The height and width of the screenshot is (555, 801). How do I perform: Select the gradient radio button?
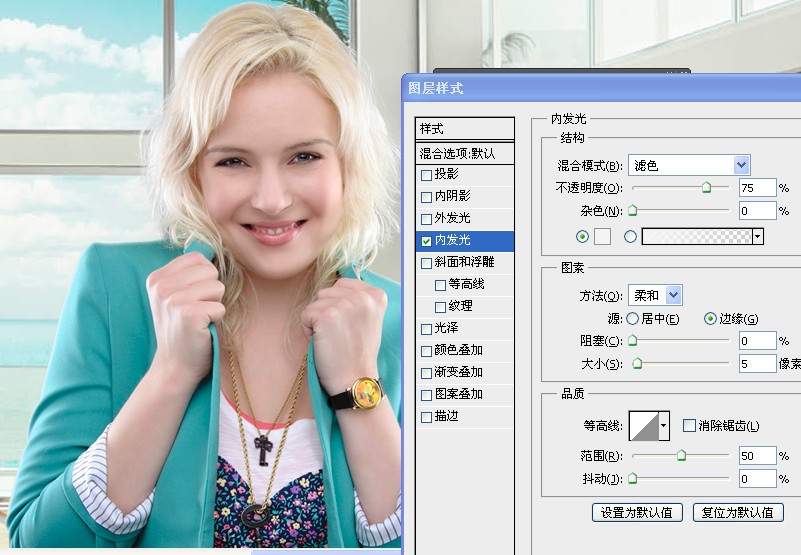click(631, 236)
